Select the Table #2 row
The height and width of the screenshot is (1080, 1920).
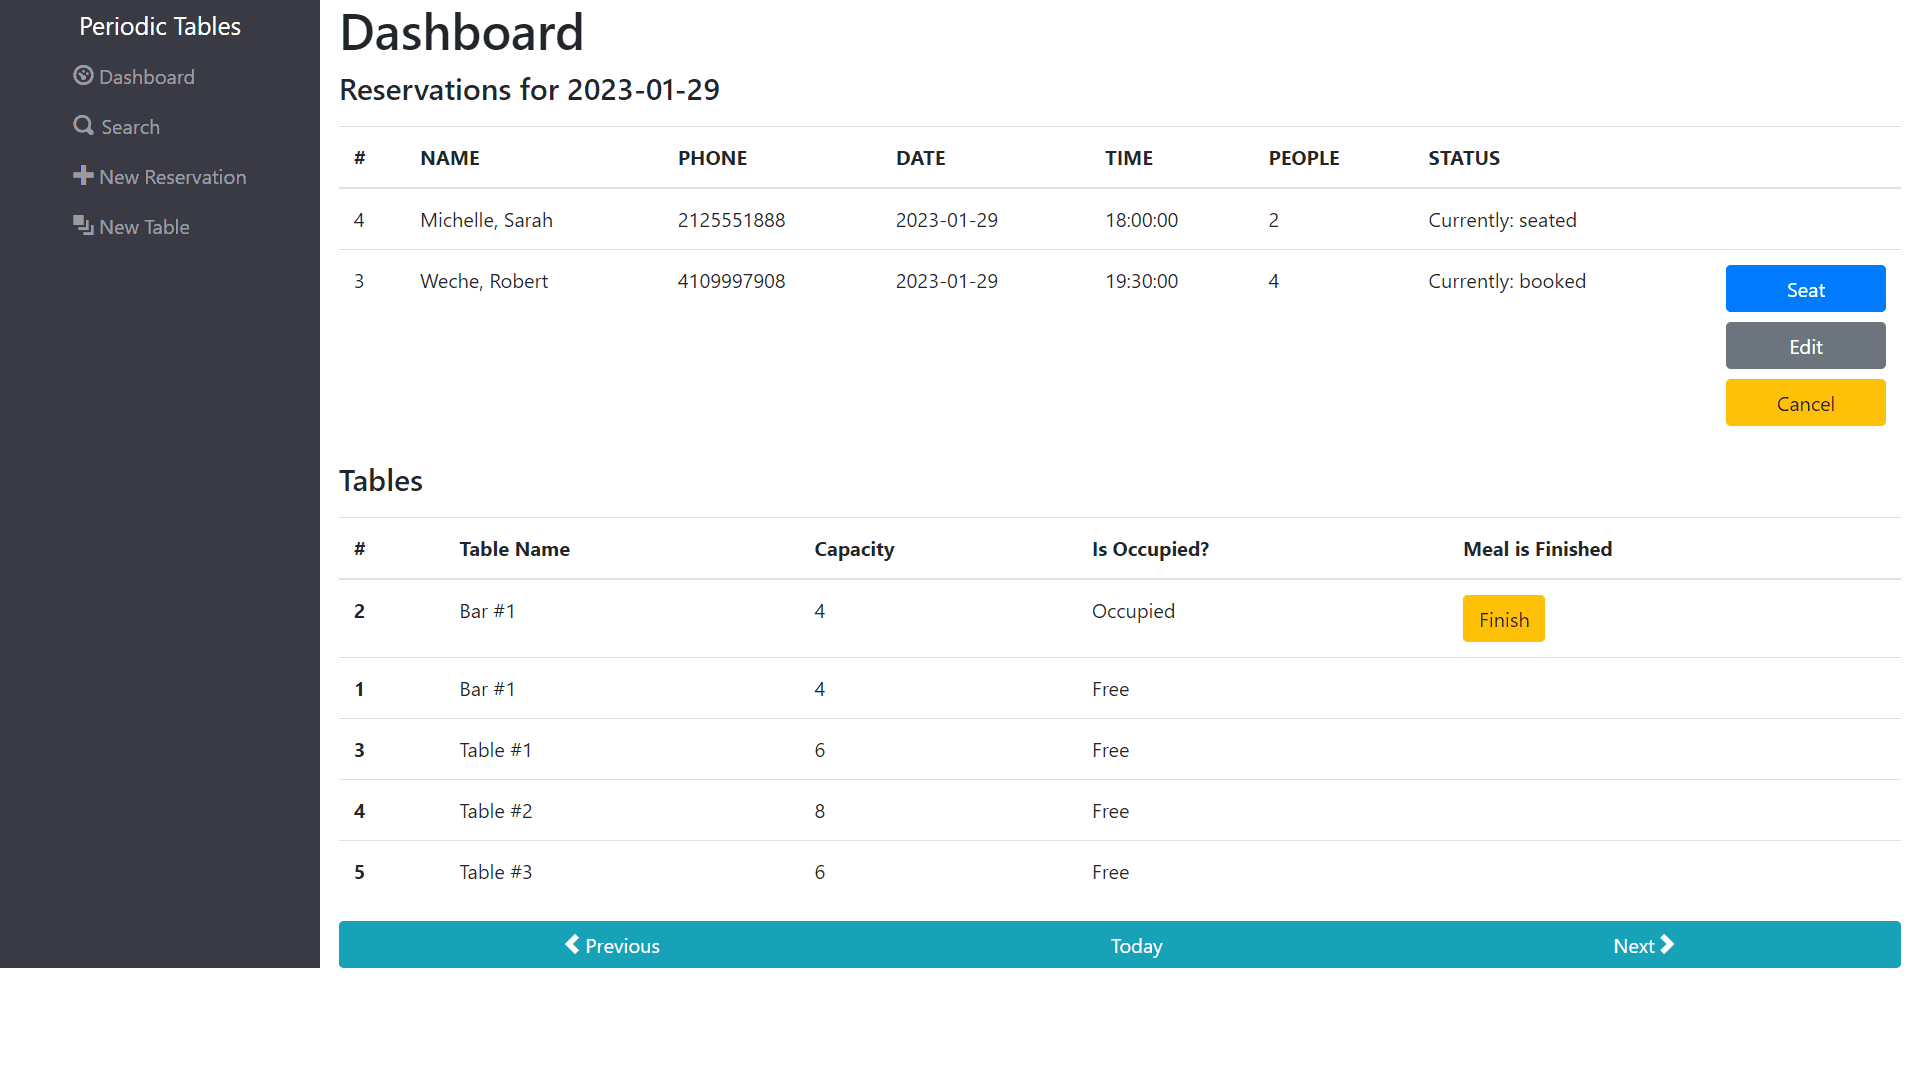(1120, 811)
